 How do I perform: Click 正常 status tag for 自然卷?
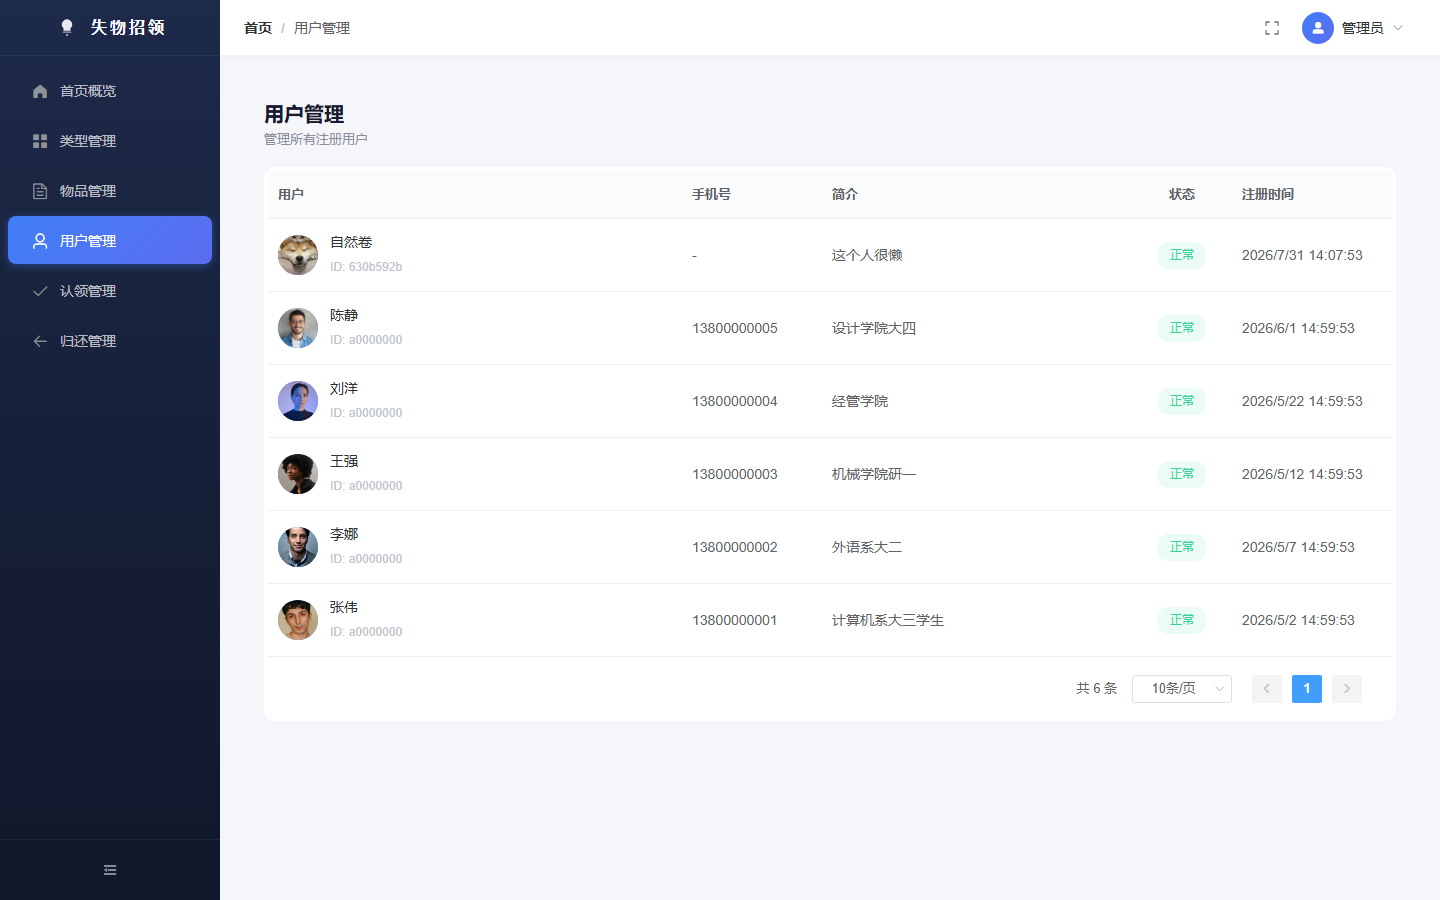tap(1182, 255)
